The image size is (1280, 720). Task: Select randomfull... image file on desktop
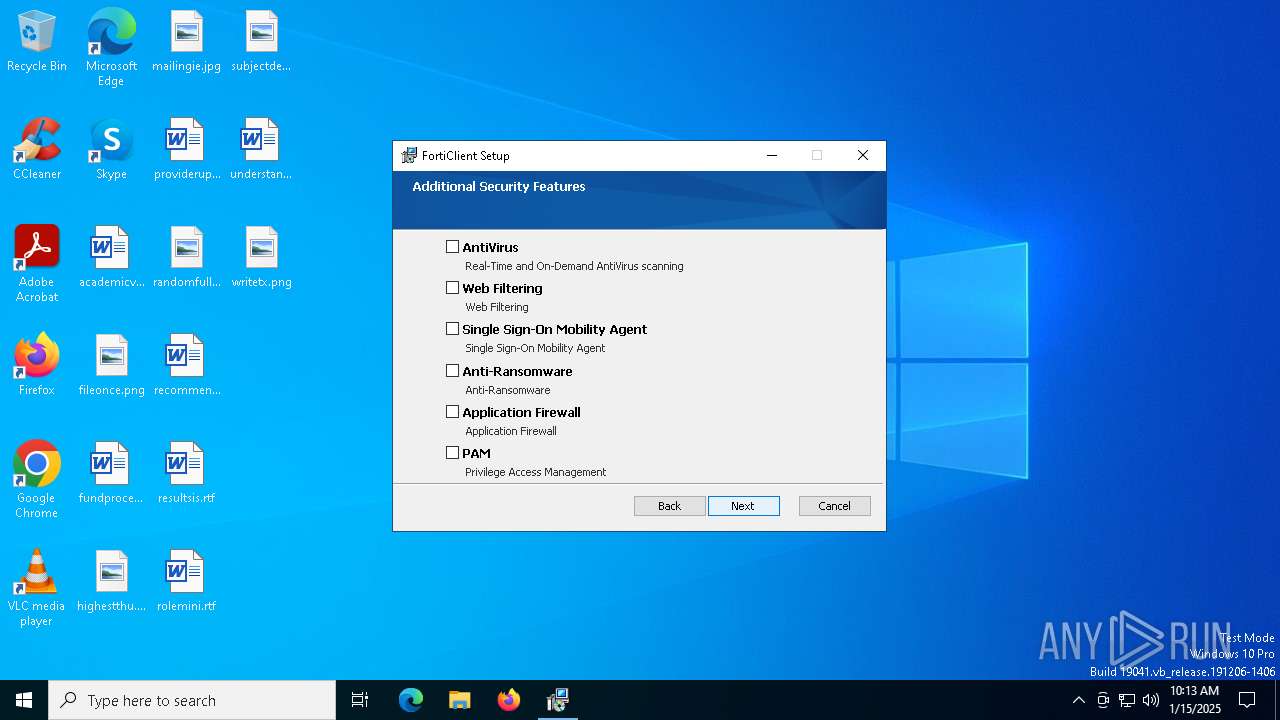click(x=186, y=257)
